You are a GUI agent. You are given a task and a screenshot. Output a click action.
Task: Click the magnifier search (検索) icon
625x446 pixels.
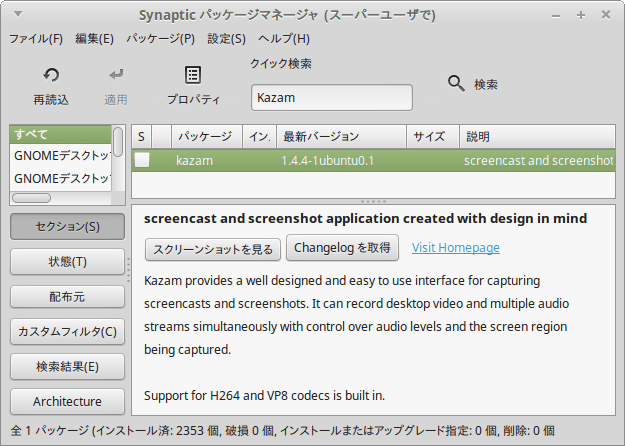(456, 84)
